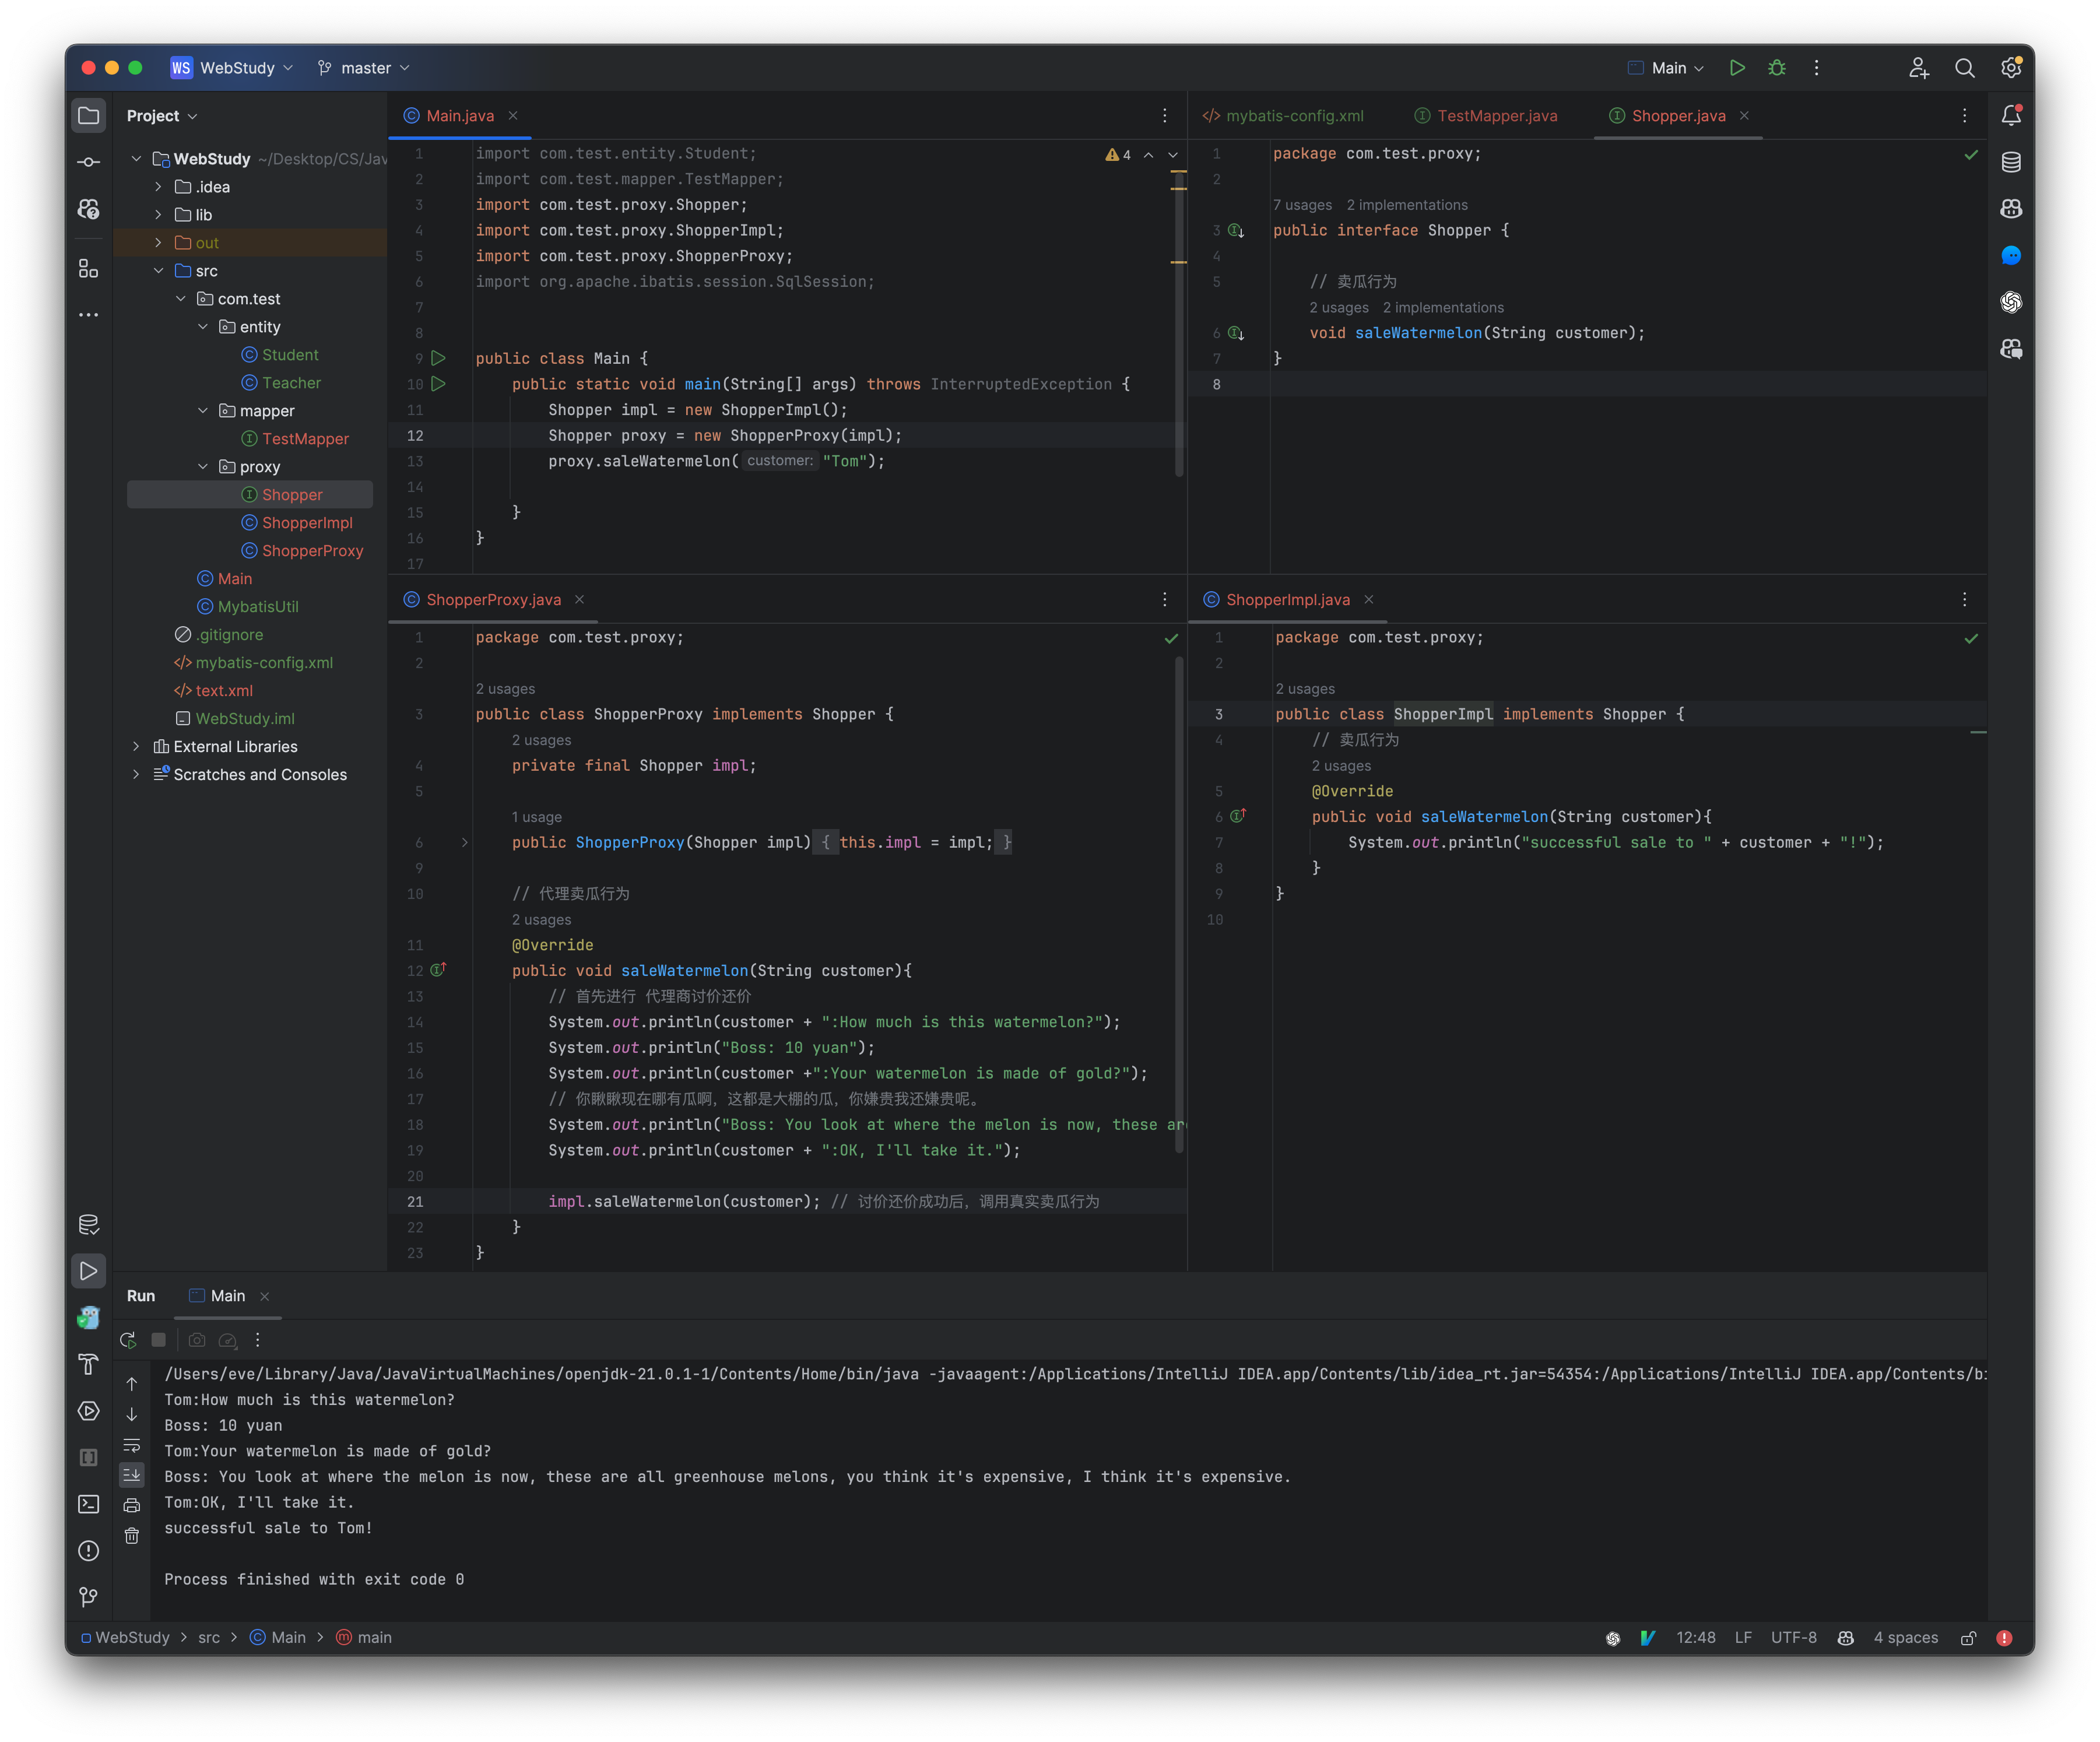This screenshot has height=1742, width=2100.
Task: Switch to the Main.java editor tab
Action: tap(460, 116)
